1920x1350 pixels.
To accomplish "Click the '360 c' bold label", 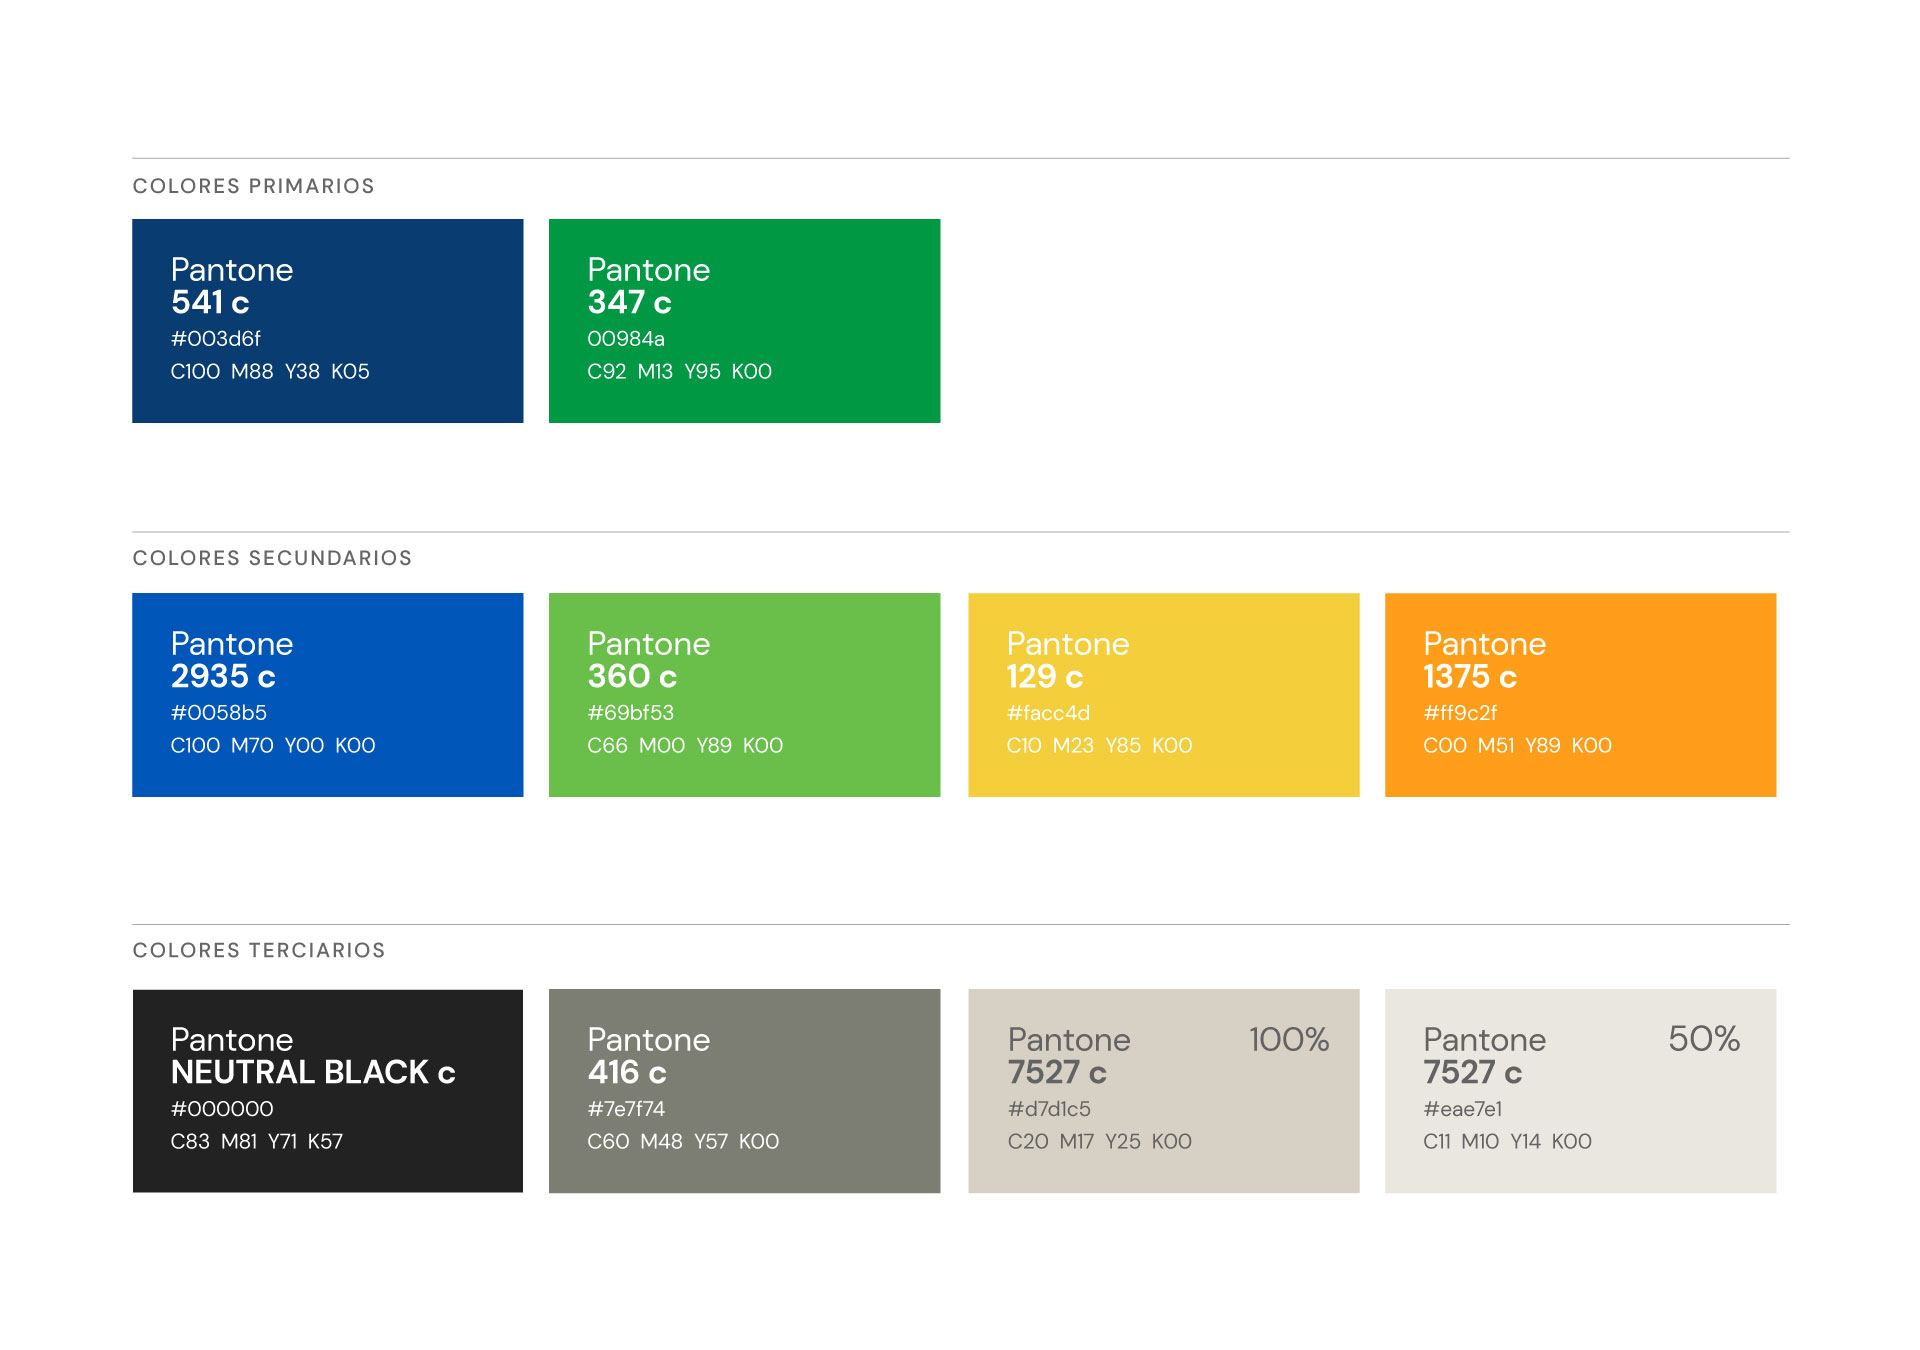I will (x=632, y=676).
